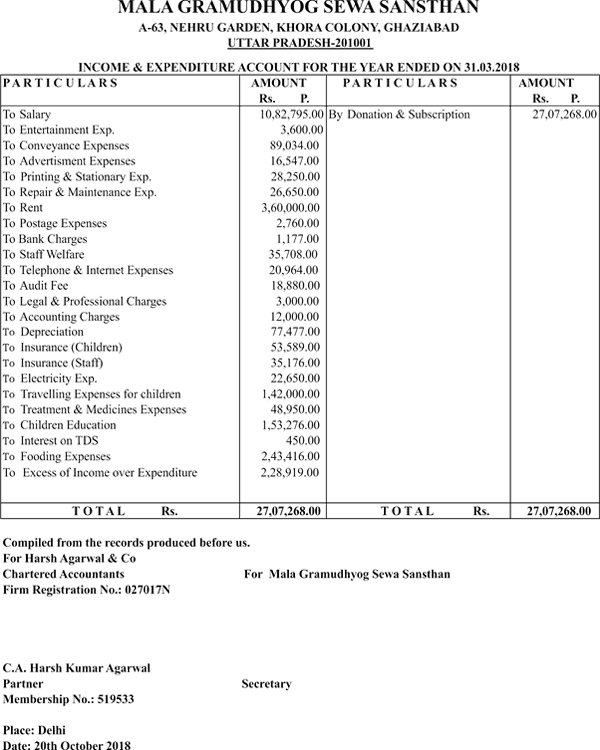
Task: Click the amount 53,589.00
Action: click(x=295, y=347)
